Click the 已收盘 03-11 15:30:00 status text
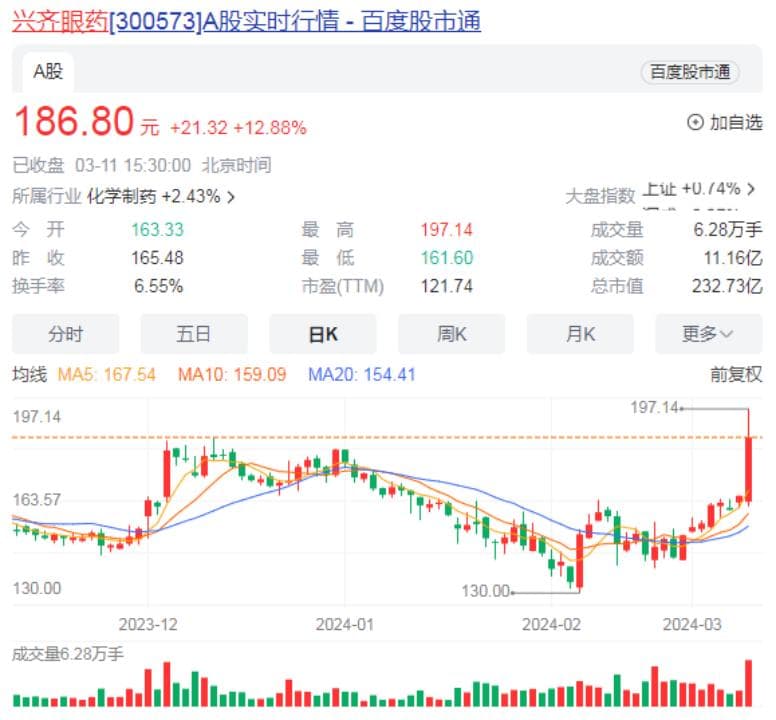Screen dimensions: 776x720 click(x=101, y=165)
